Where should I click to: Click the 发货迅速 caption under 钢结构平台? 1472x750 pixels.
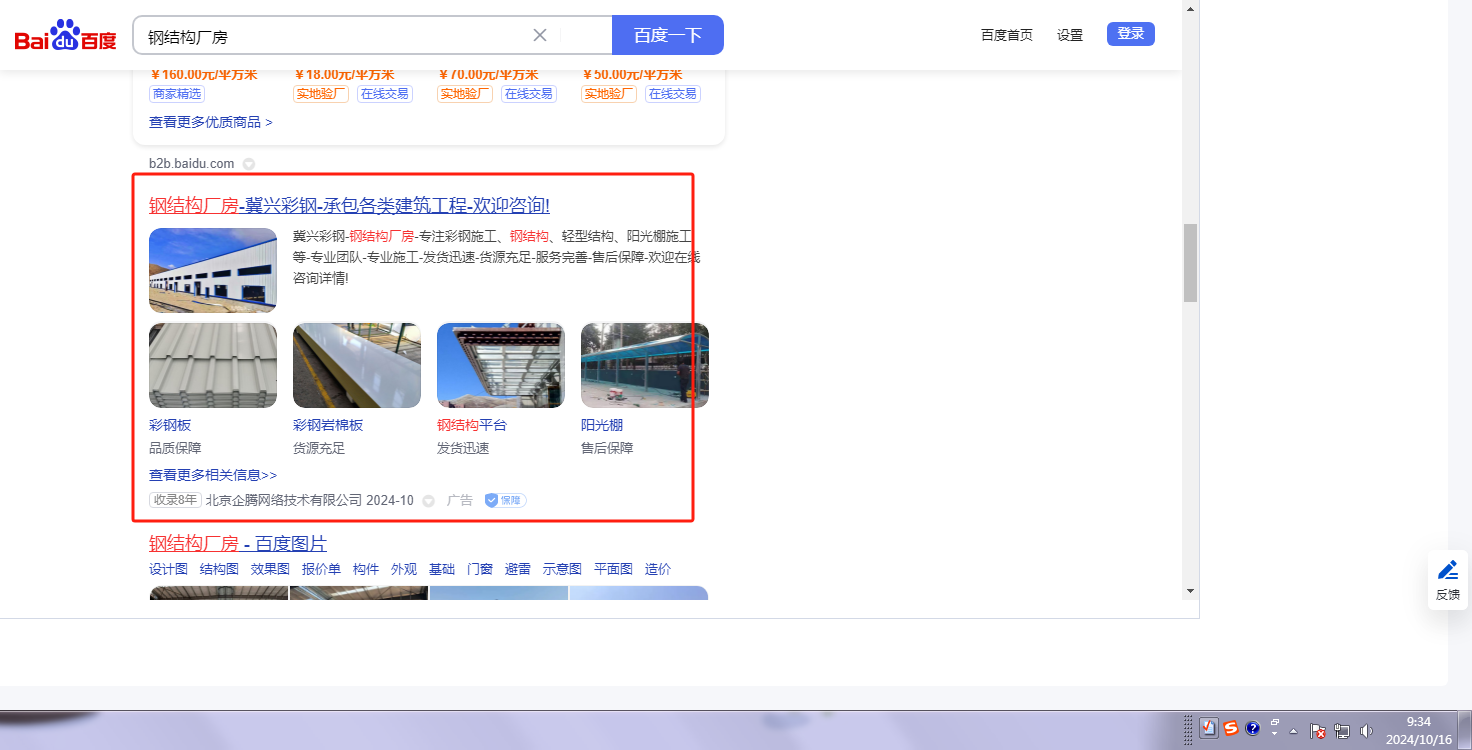[463, 448]
